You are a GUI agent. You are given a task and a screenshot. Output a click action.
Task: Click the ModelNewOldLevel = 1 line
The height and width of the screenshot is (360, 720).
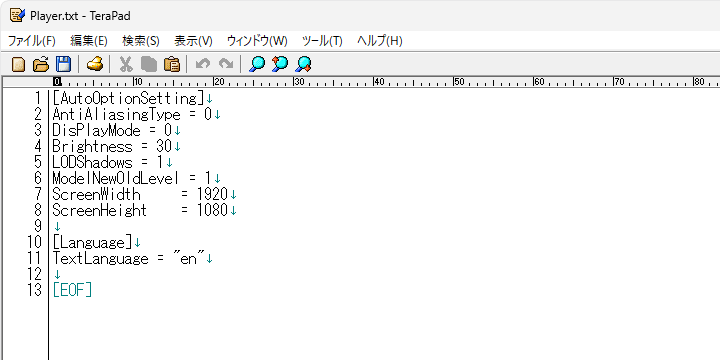pyautogui.click(x=132, y=179)
